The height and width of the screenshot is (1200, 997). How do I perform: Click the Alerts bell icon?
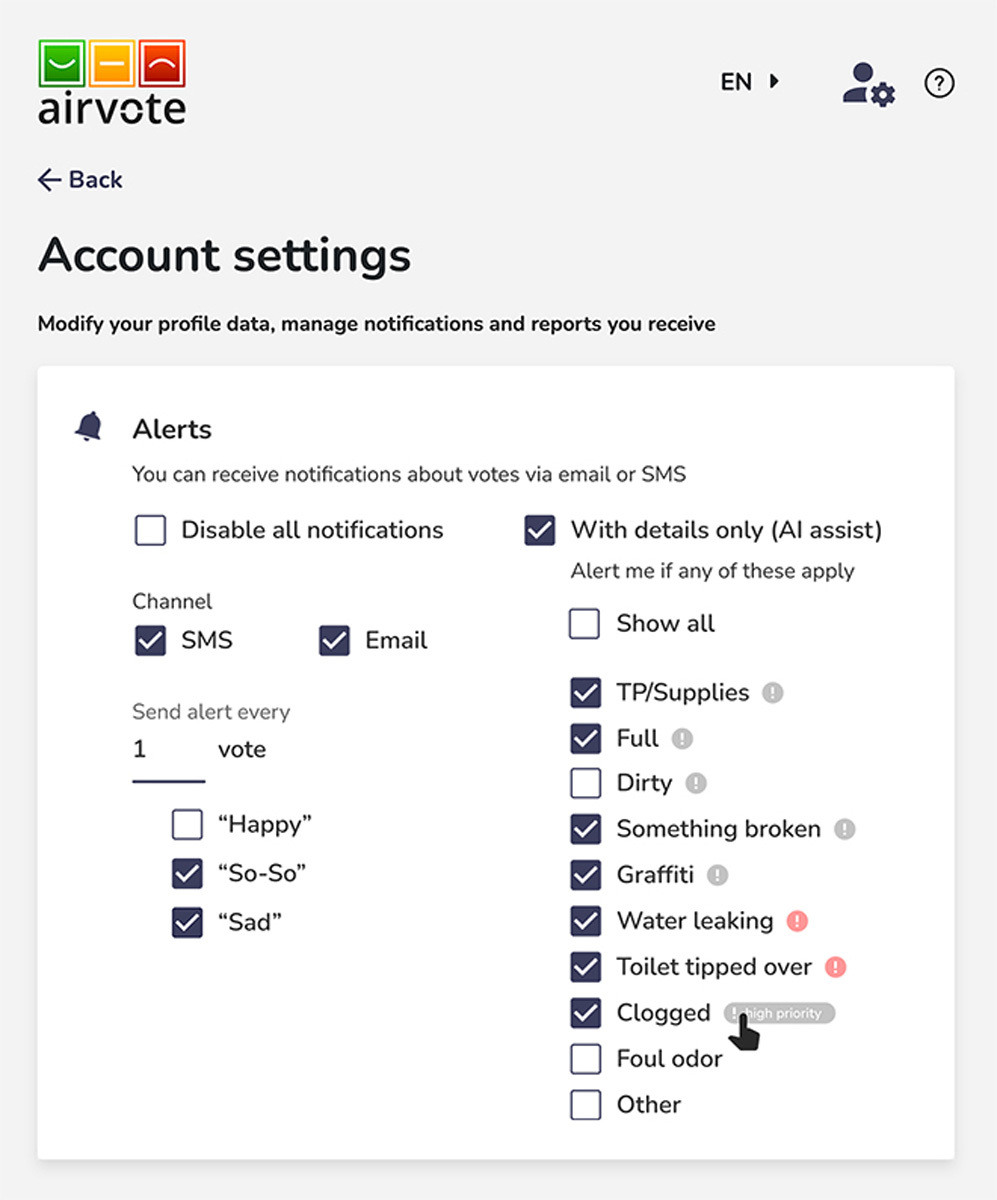[89, 428]
